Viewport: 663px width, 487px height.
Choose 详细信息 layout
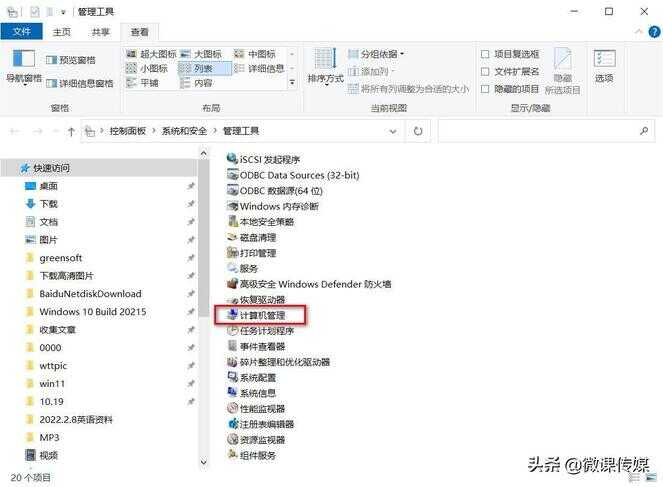pyautogui.click(x=259, y=68)
